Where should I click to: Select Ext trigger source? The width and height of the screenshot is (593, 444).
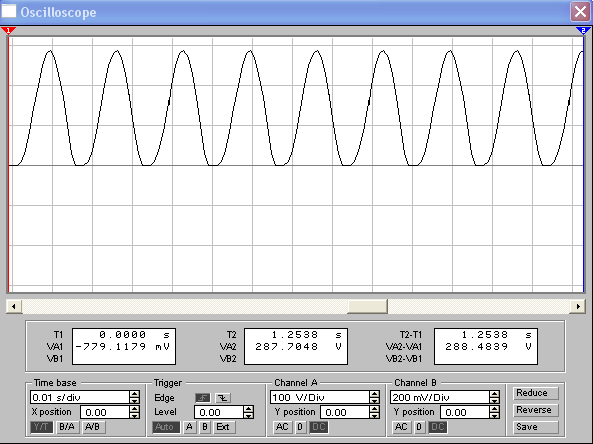223,427
